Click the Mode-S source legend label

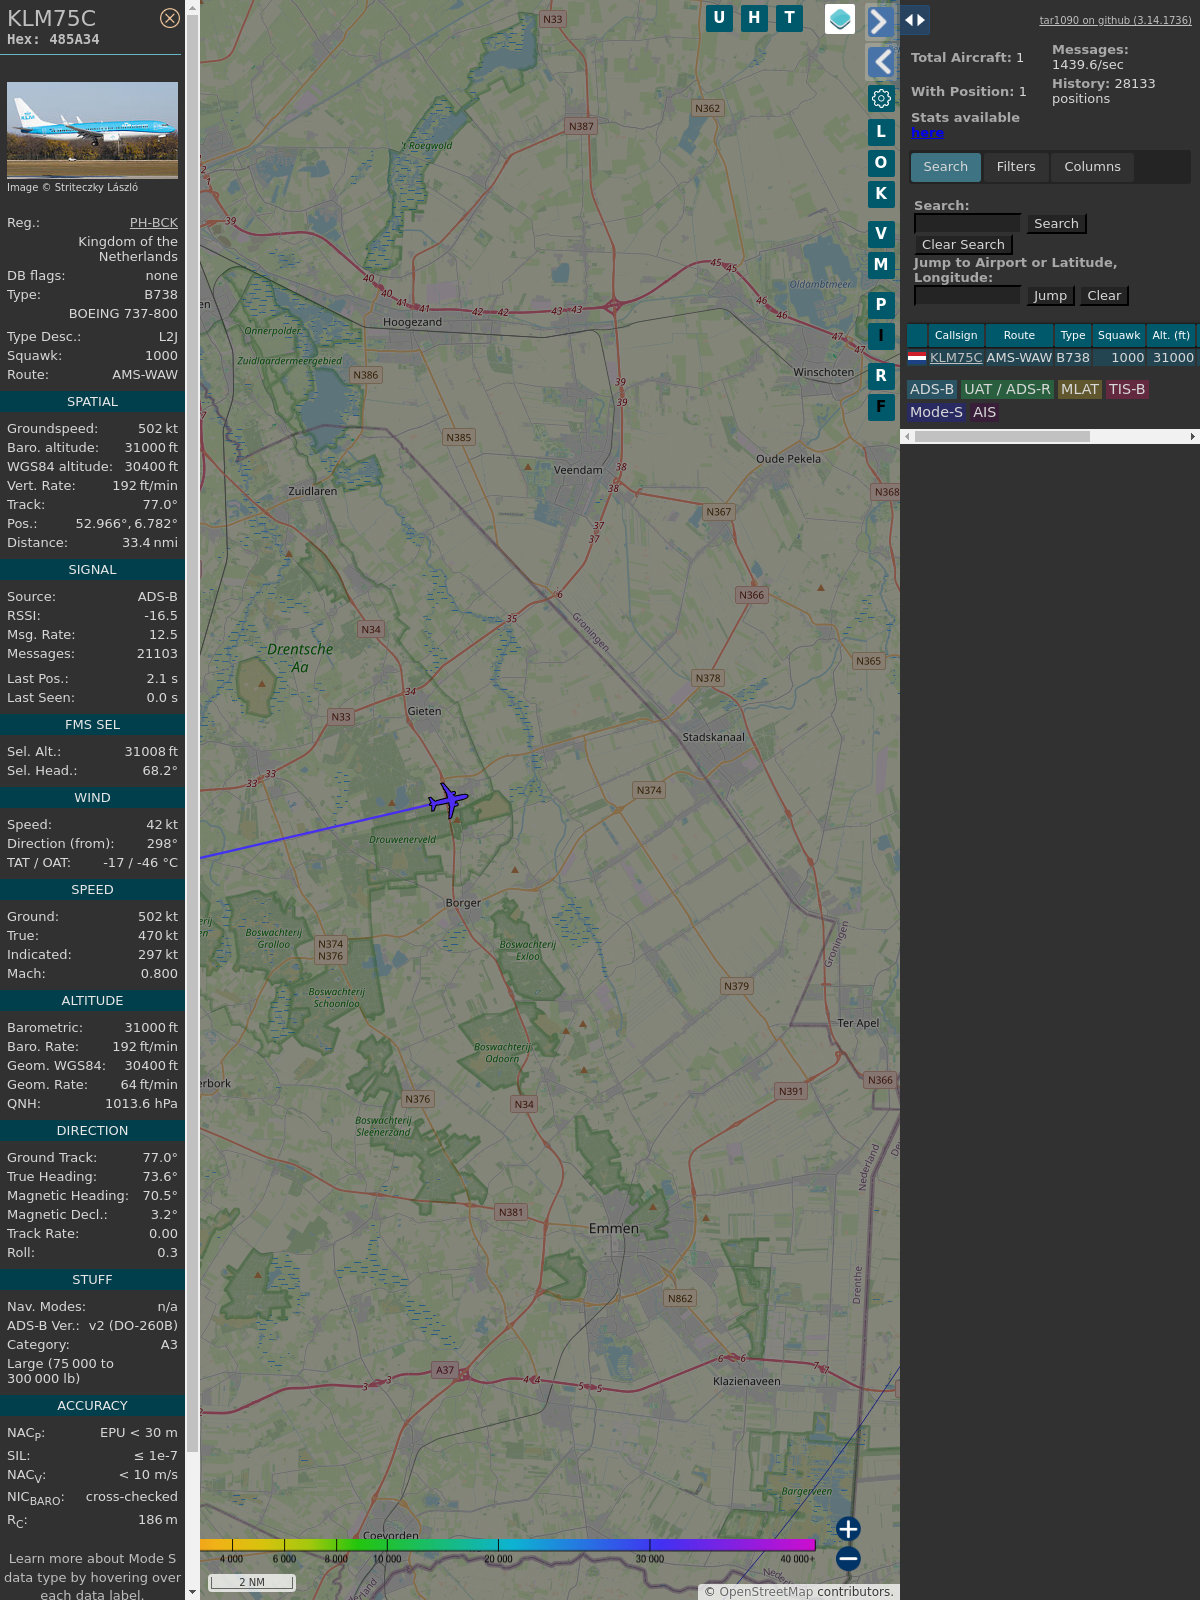click(x=936, y=412)
